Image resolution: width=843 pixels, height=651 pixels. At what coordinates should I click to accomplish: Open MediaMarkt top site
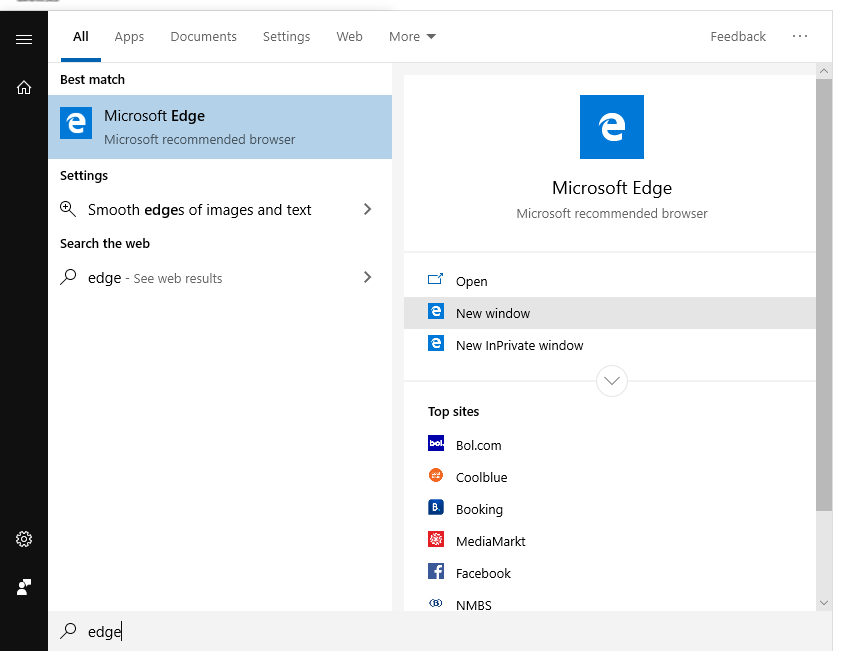click(610, 541)
